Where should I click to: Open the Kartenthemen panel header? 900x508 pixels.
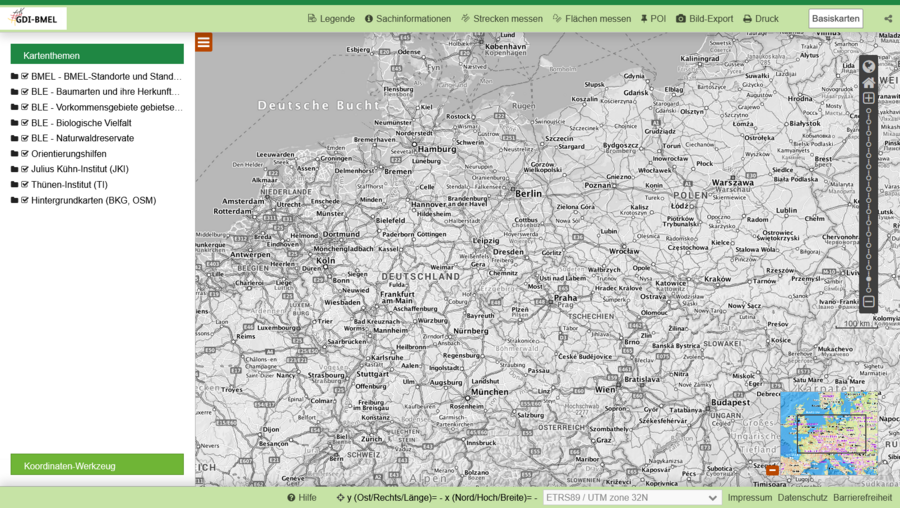point(97,55)
